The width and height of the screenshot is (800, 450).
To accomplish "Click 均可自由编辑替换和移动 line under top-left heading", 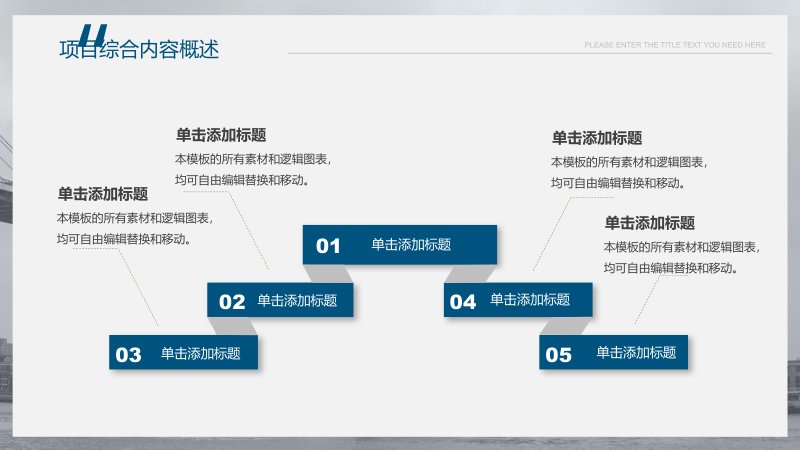I will pos(242,180).
